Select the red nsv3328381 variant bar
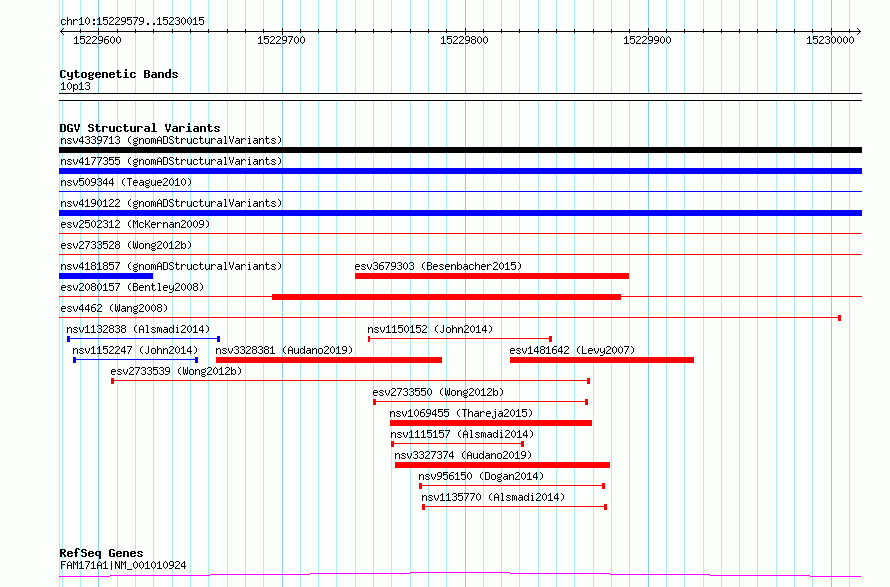890x587 pixels. click(329, 360)
